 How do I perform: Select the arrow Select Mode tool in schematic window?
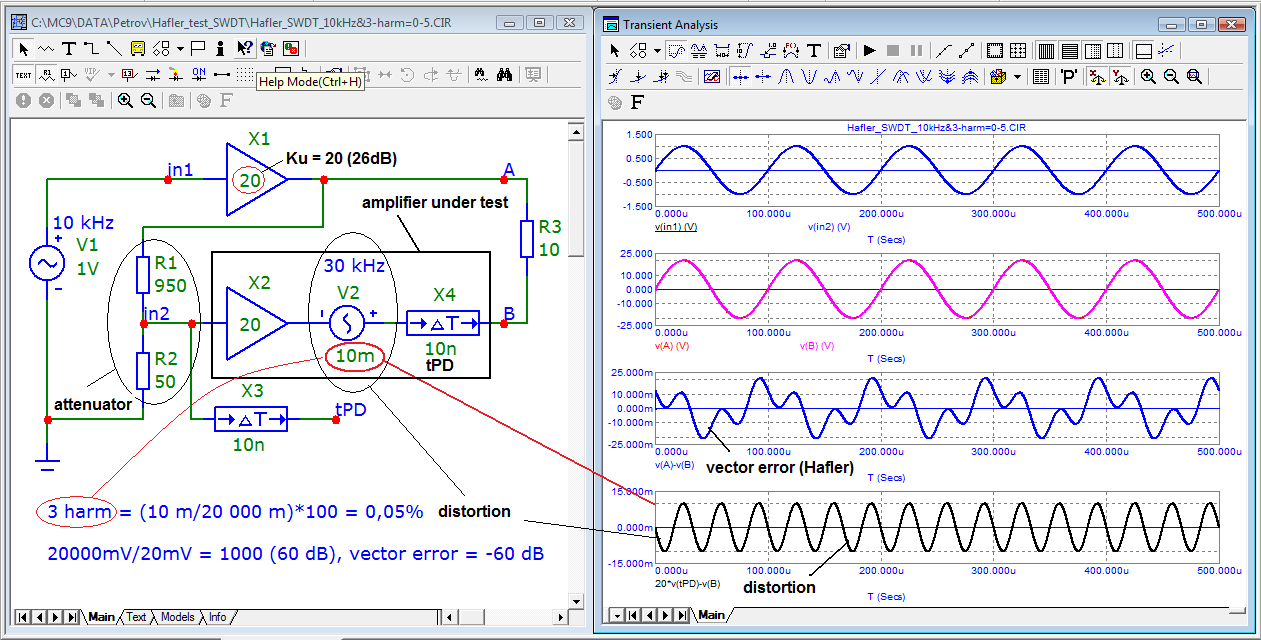click(23, 48)
